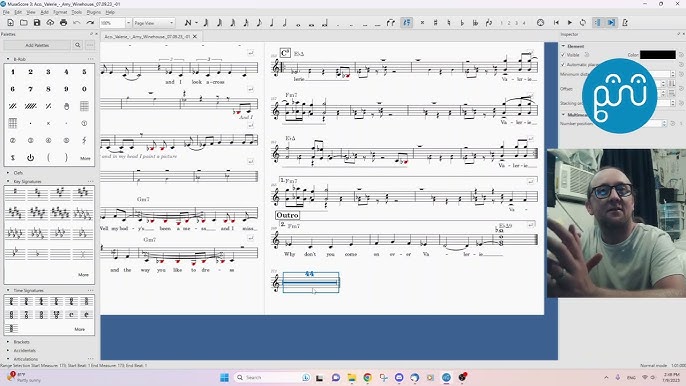Rewind to start position
Screen dimensions: 686x386
556,23
